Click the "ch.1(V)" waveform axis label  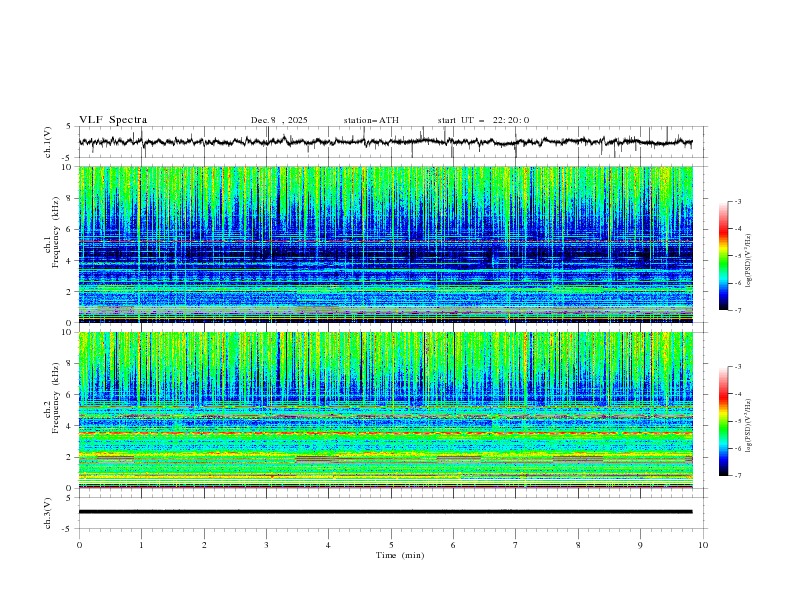pyautogui.click(x=48, y=142)
